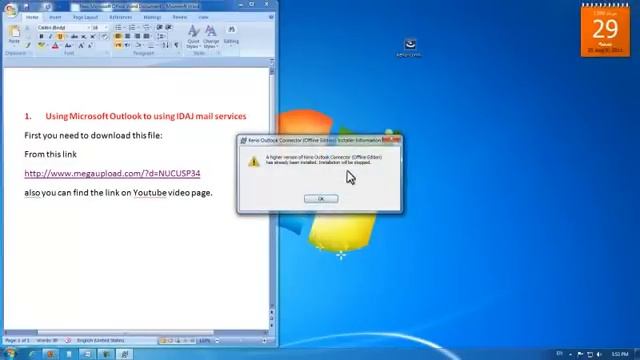Toggle Subscript formatting in Word
640x360 pixels.
coord(84,36)
